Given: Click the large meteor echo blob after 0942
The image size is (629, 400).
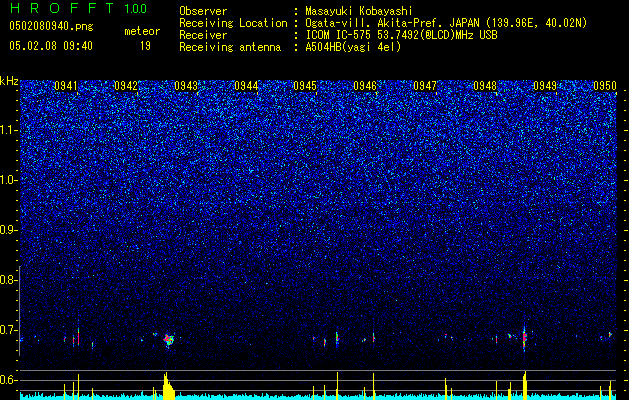Looking at the screenshot, I should [x=169, y=340].
